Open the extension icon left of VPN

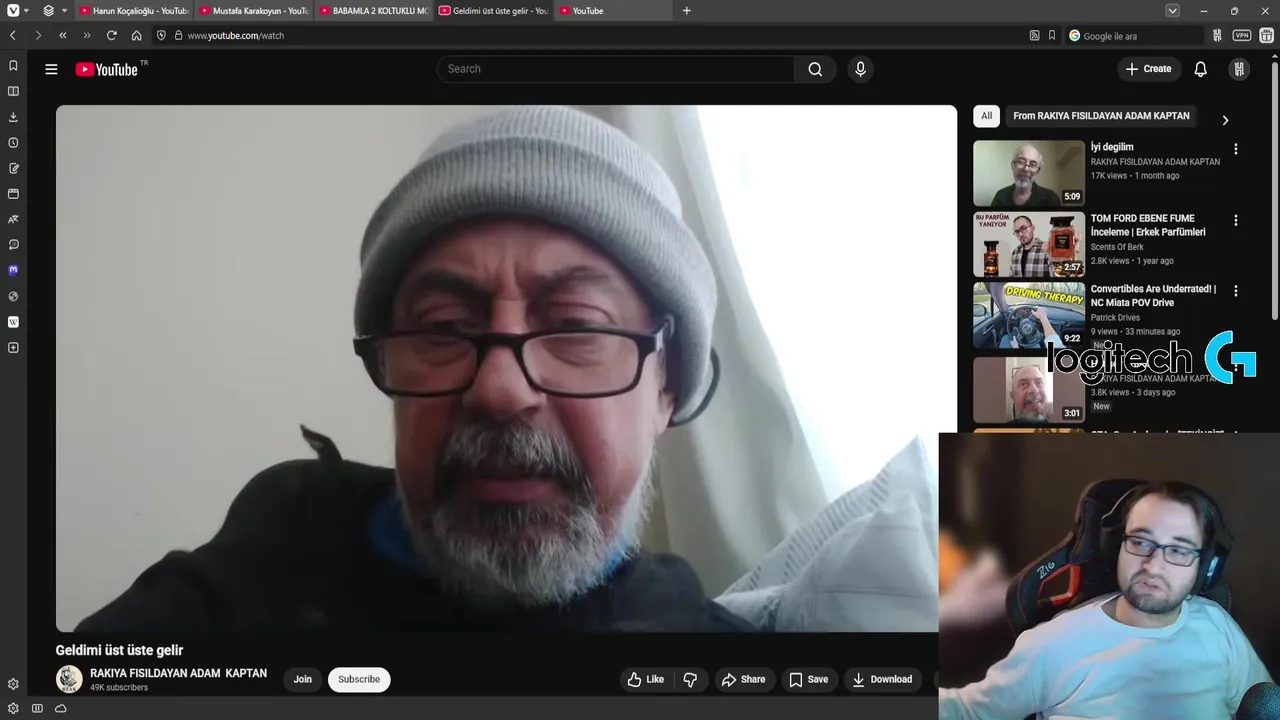[1217, 35]
